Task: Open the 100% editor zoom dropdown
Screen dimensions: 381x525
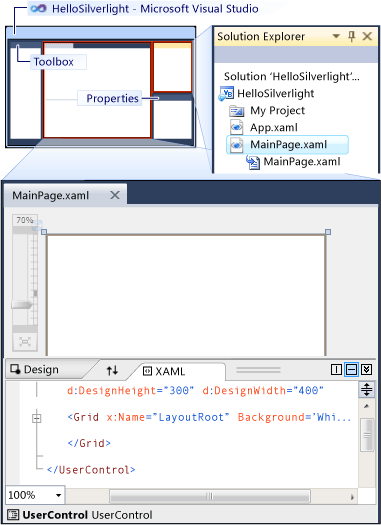Action: [x=59, y=495]
